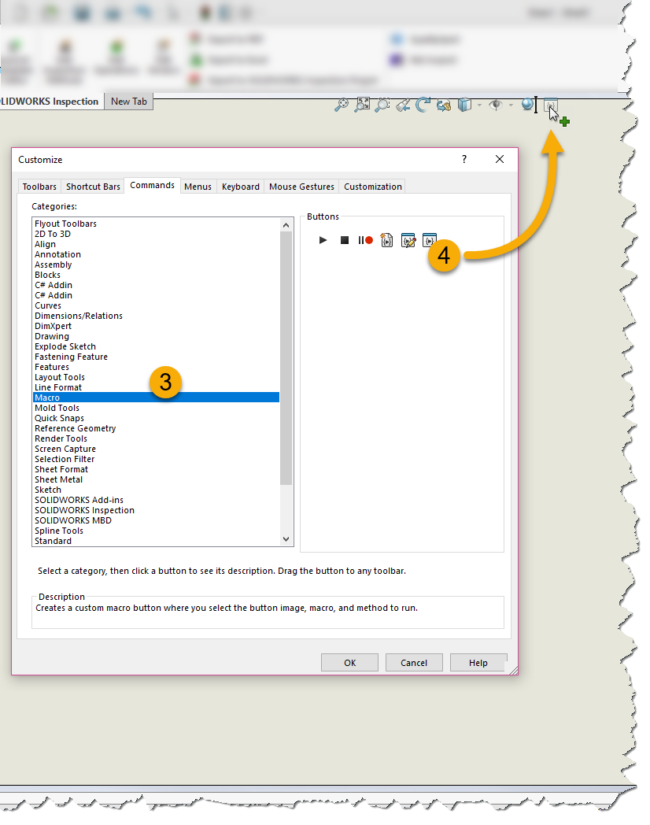Screen dimensions: 650x825
Task: Open the New Tab document tab
Action: 128,101
